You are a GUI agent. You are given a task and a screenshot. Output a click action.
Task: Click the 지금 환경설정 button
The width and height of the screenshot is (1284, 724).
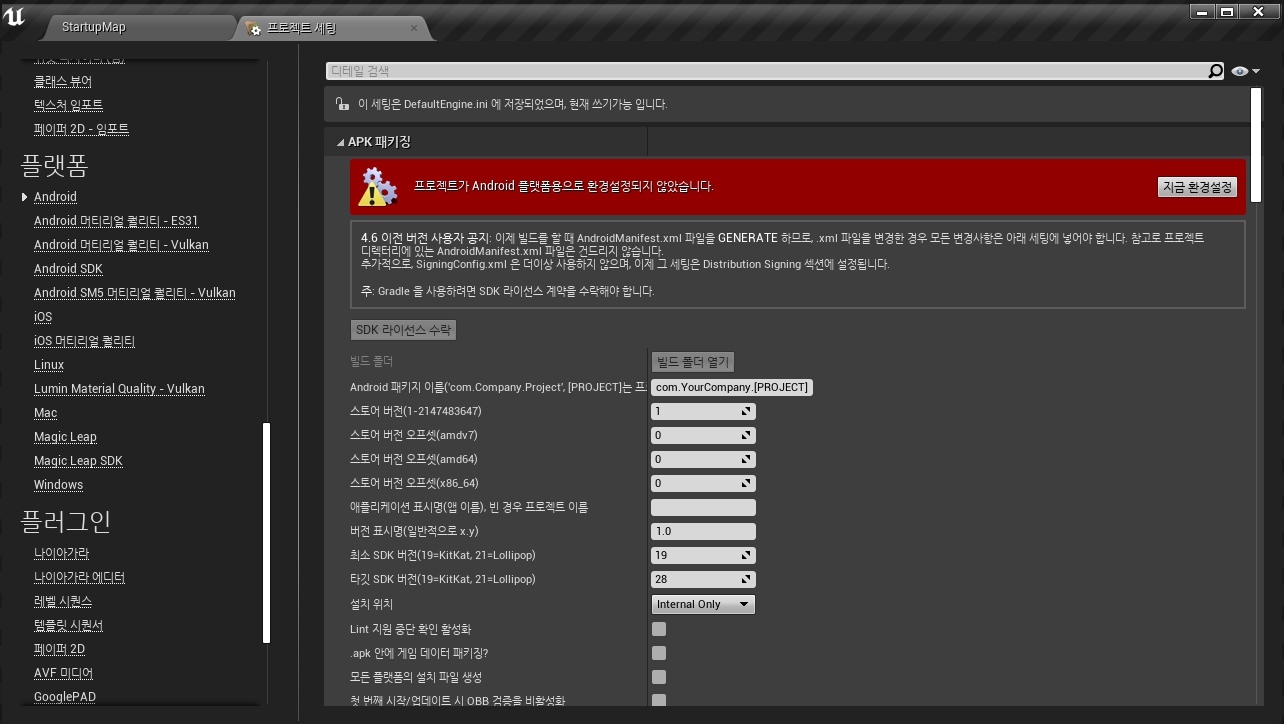pos(1197,187)
